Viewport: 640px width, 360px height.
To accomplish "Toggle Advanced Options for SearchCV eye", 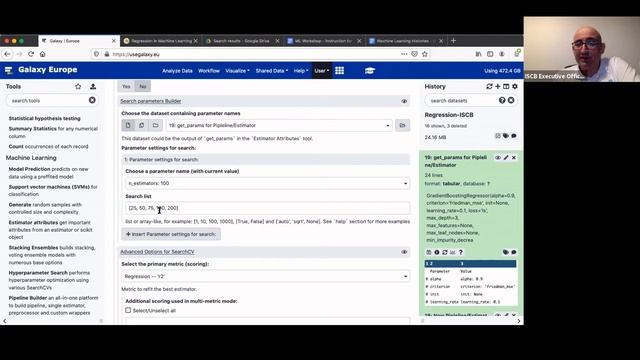I will [404, 252].
